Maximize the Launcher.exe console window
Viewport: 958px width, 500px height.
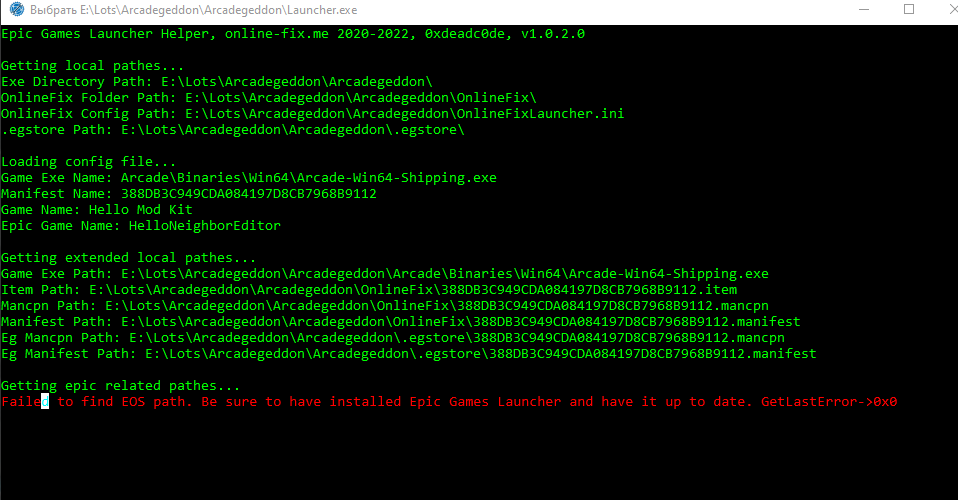click(x=909, y=10)
